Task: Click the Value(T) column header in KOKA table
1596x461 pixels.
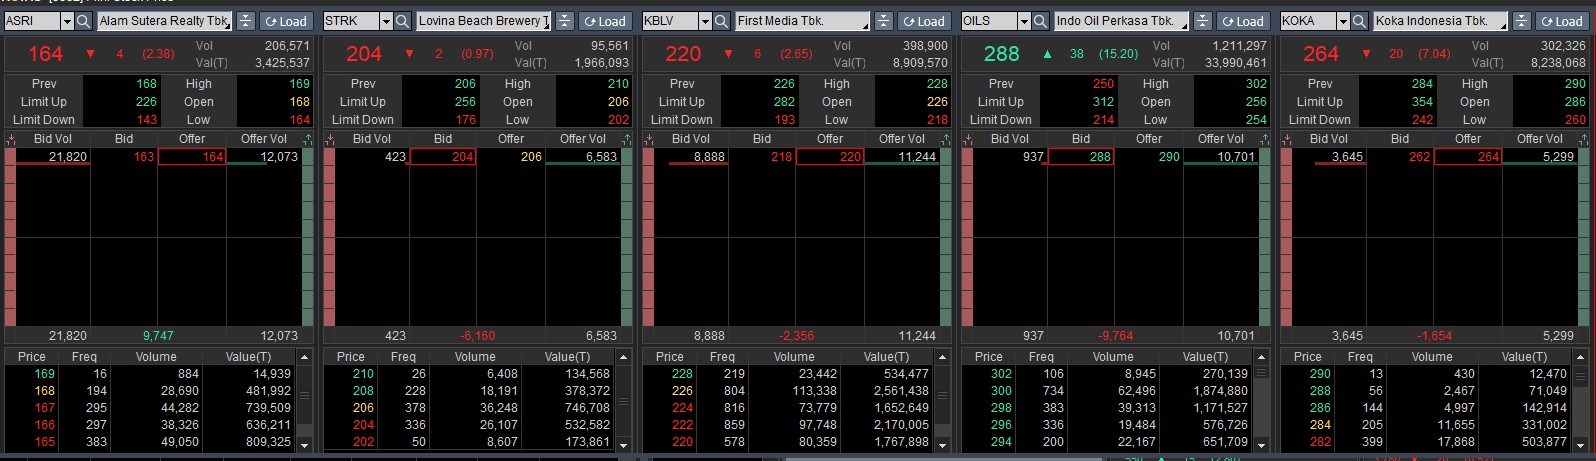Action: click(1523, 357)
